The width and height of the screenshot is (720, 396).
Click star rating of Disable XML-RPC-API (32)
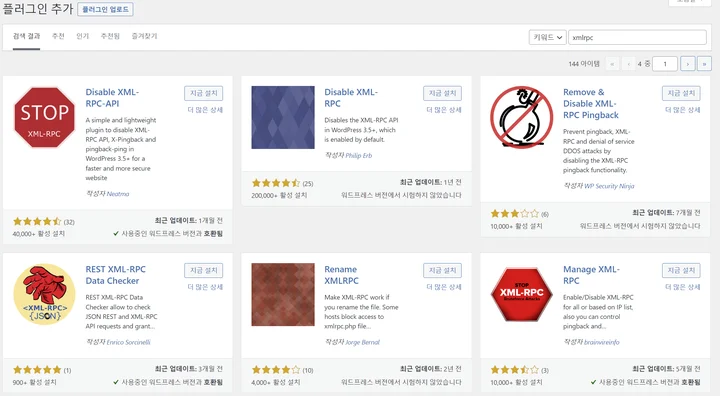click(37, 221)
